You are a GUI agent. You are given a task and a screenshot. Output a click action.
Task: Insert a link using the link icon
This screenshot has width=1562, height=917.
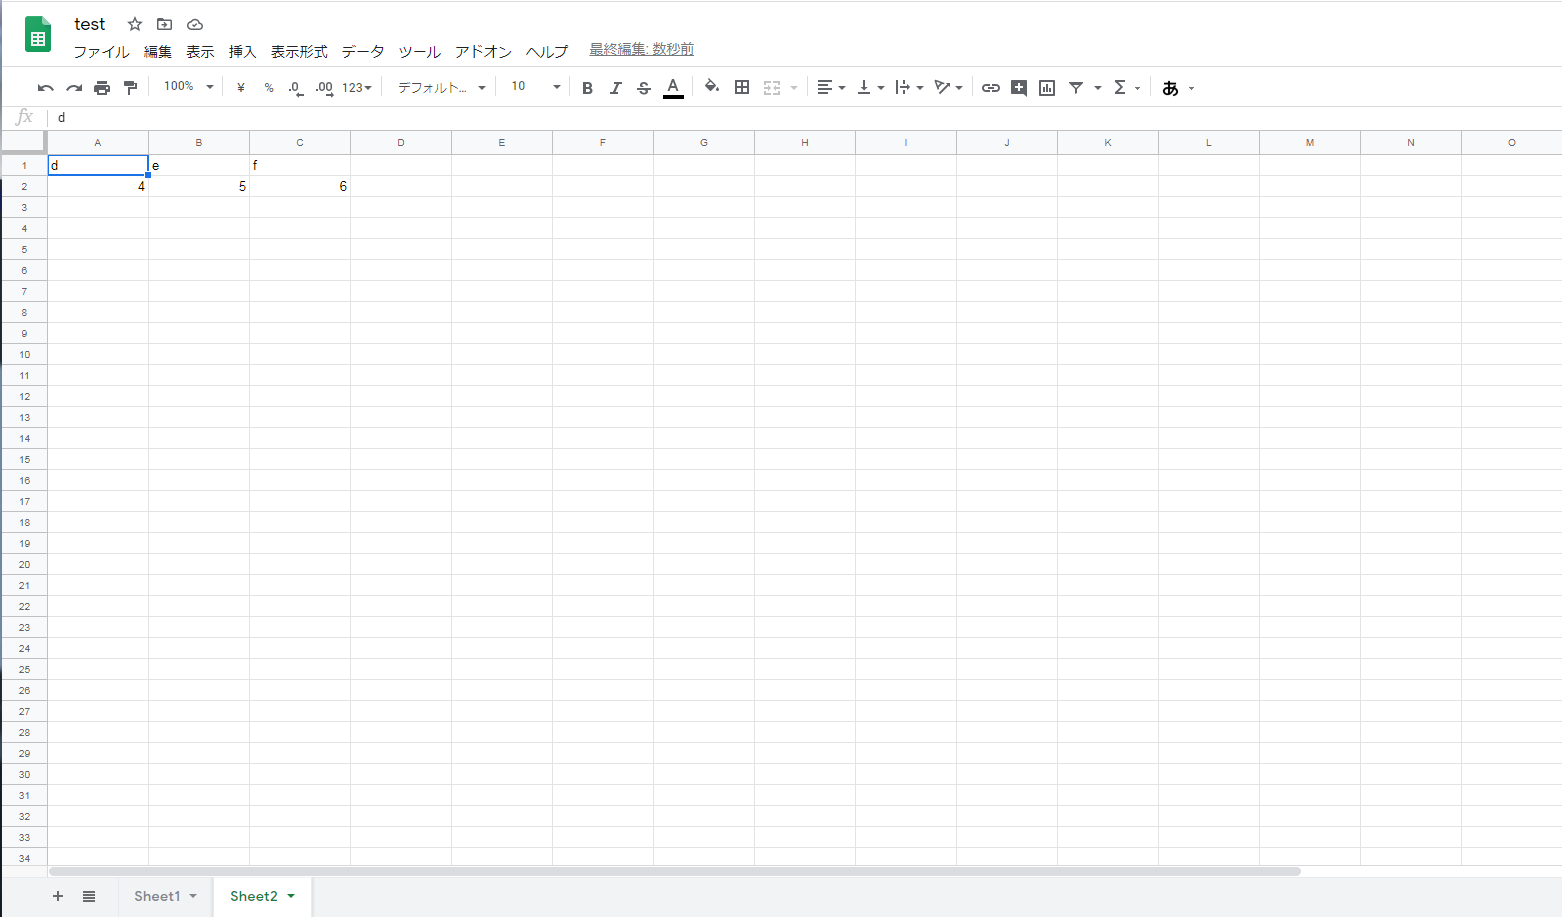990,87
